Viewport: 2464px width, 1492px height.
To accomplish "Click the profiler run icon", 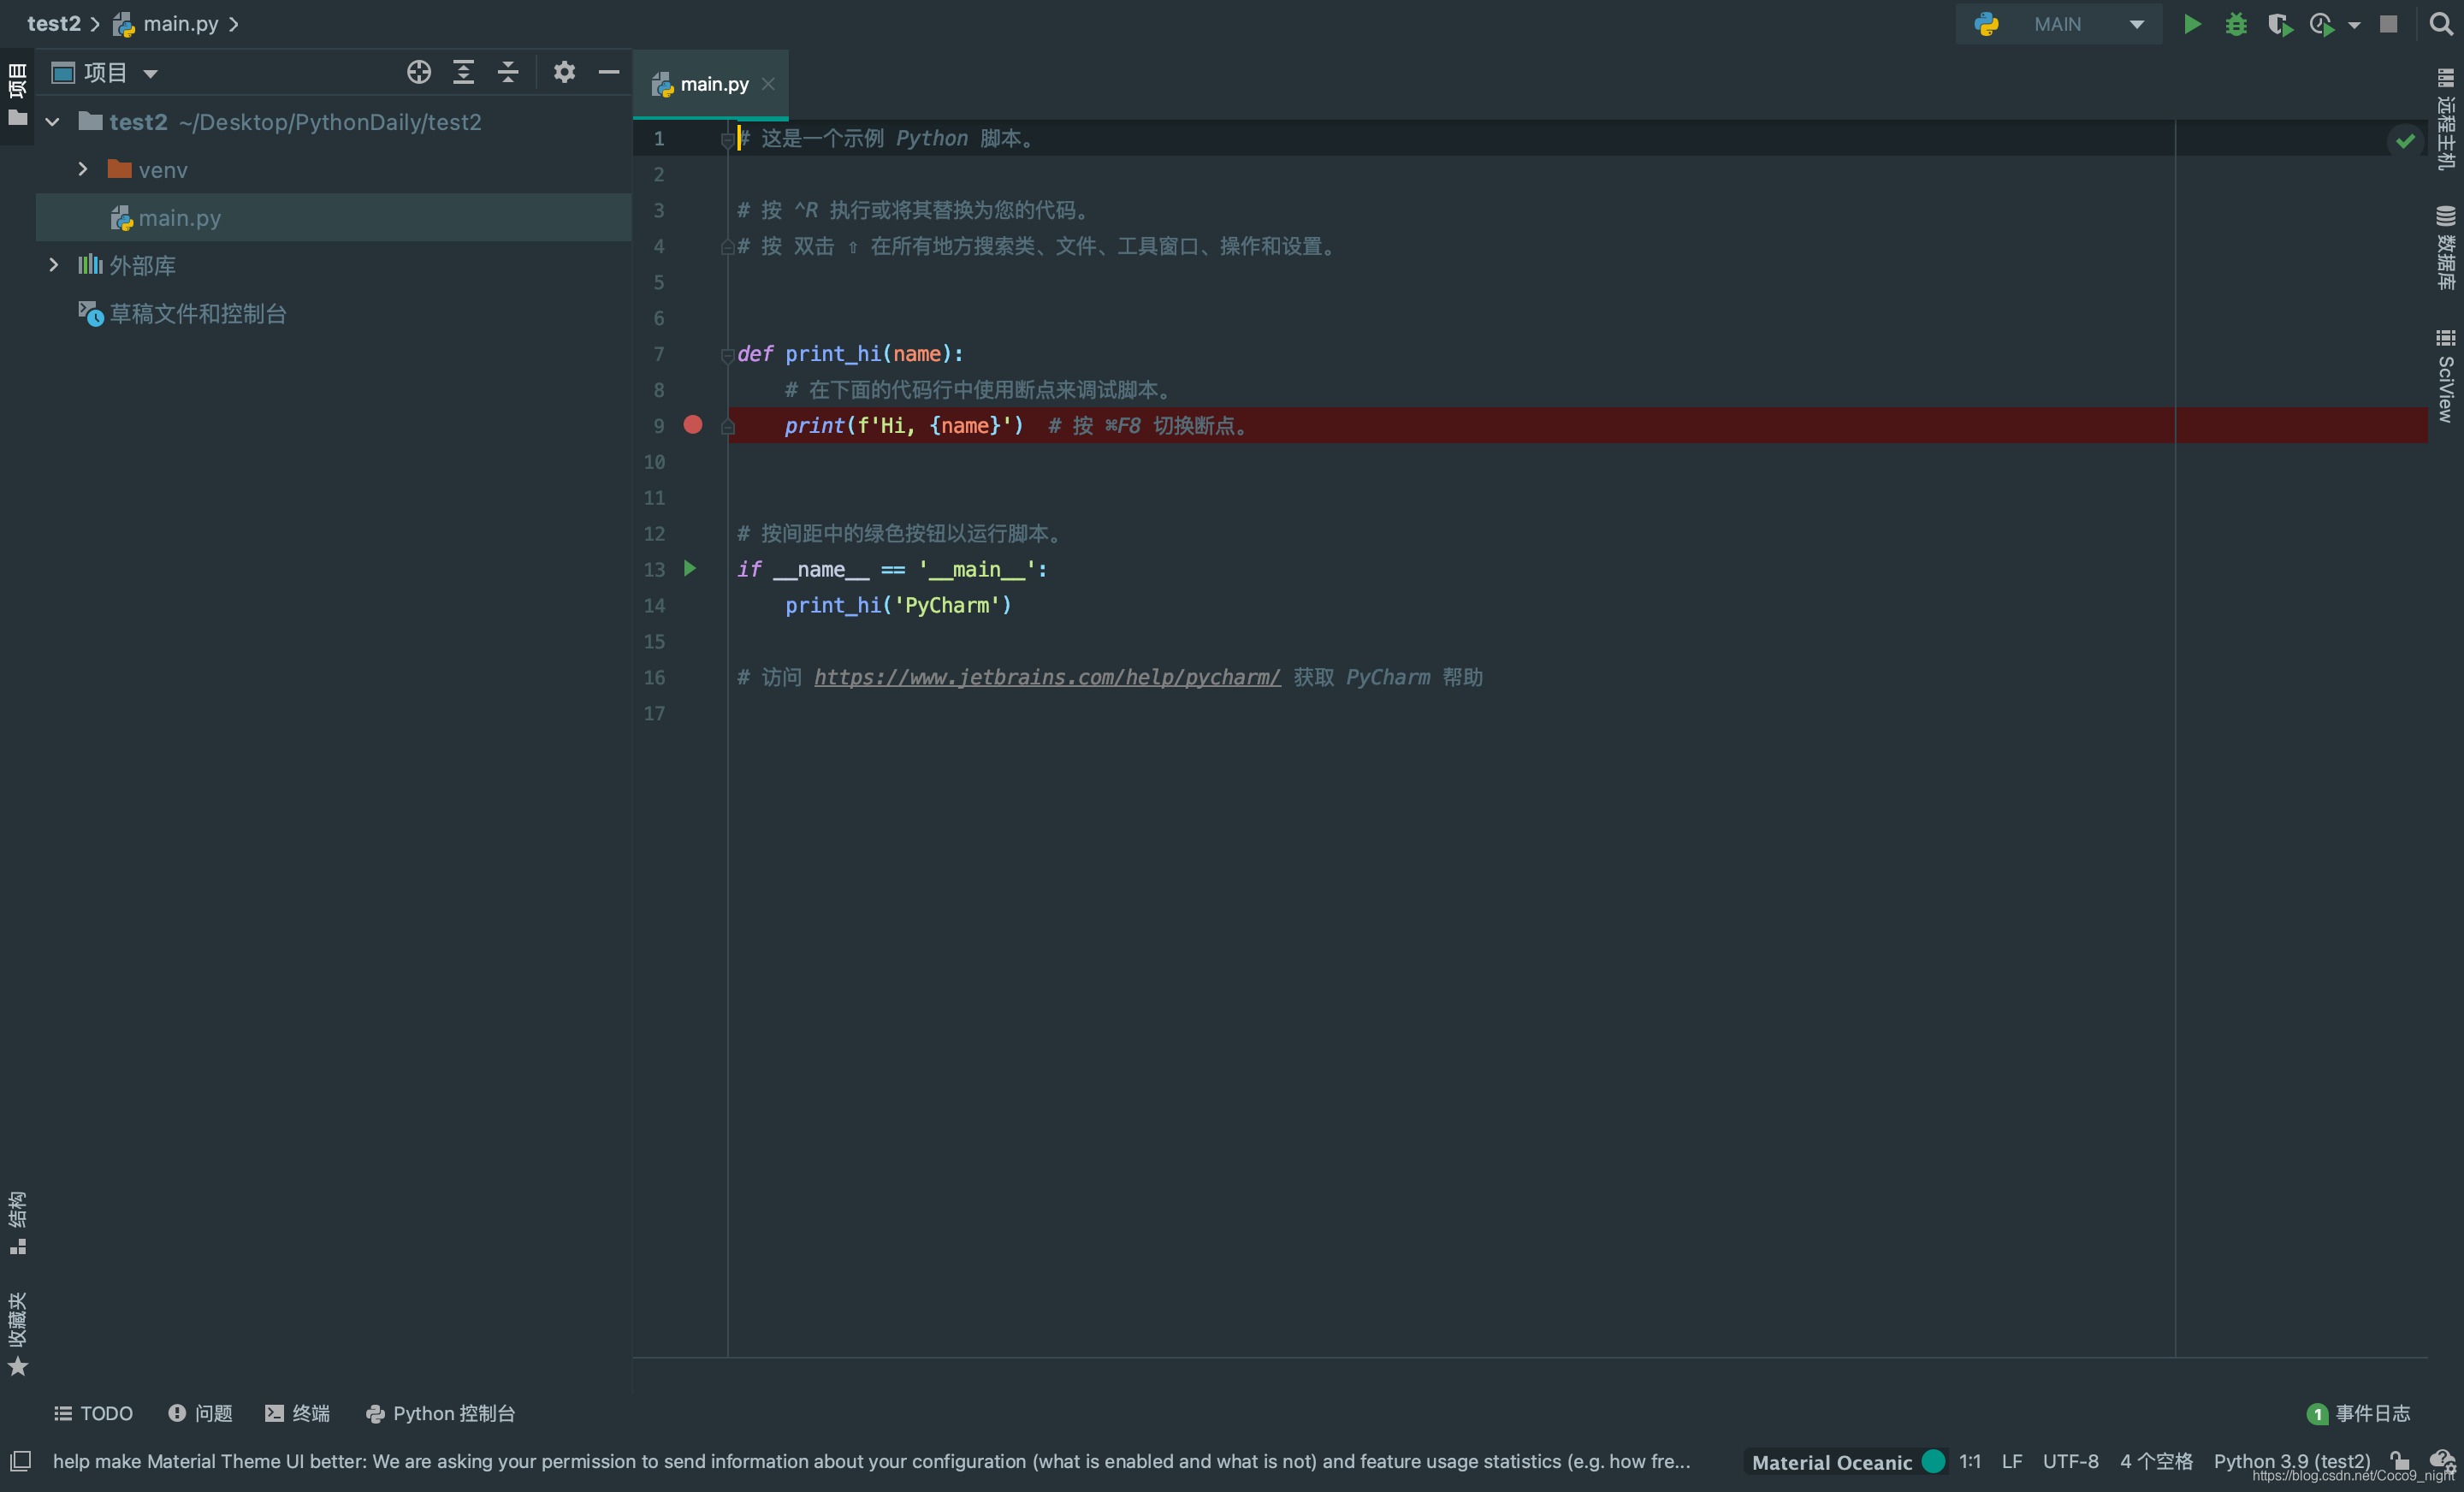I will pos(2322,24).
